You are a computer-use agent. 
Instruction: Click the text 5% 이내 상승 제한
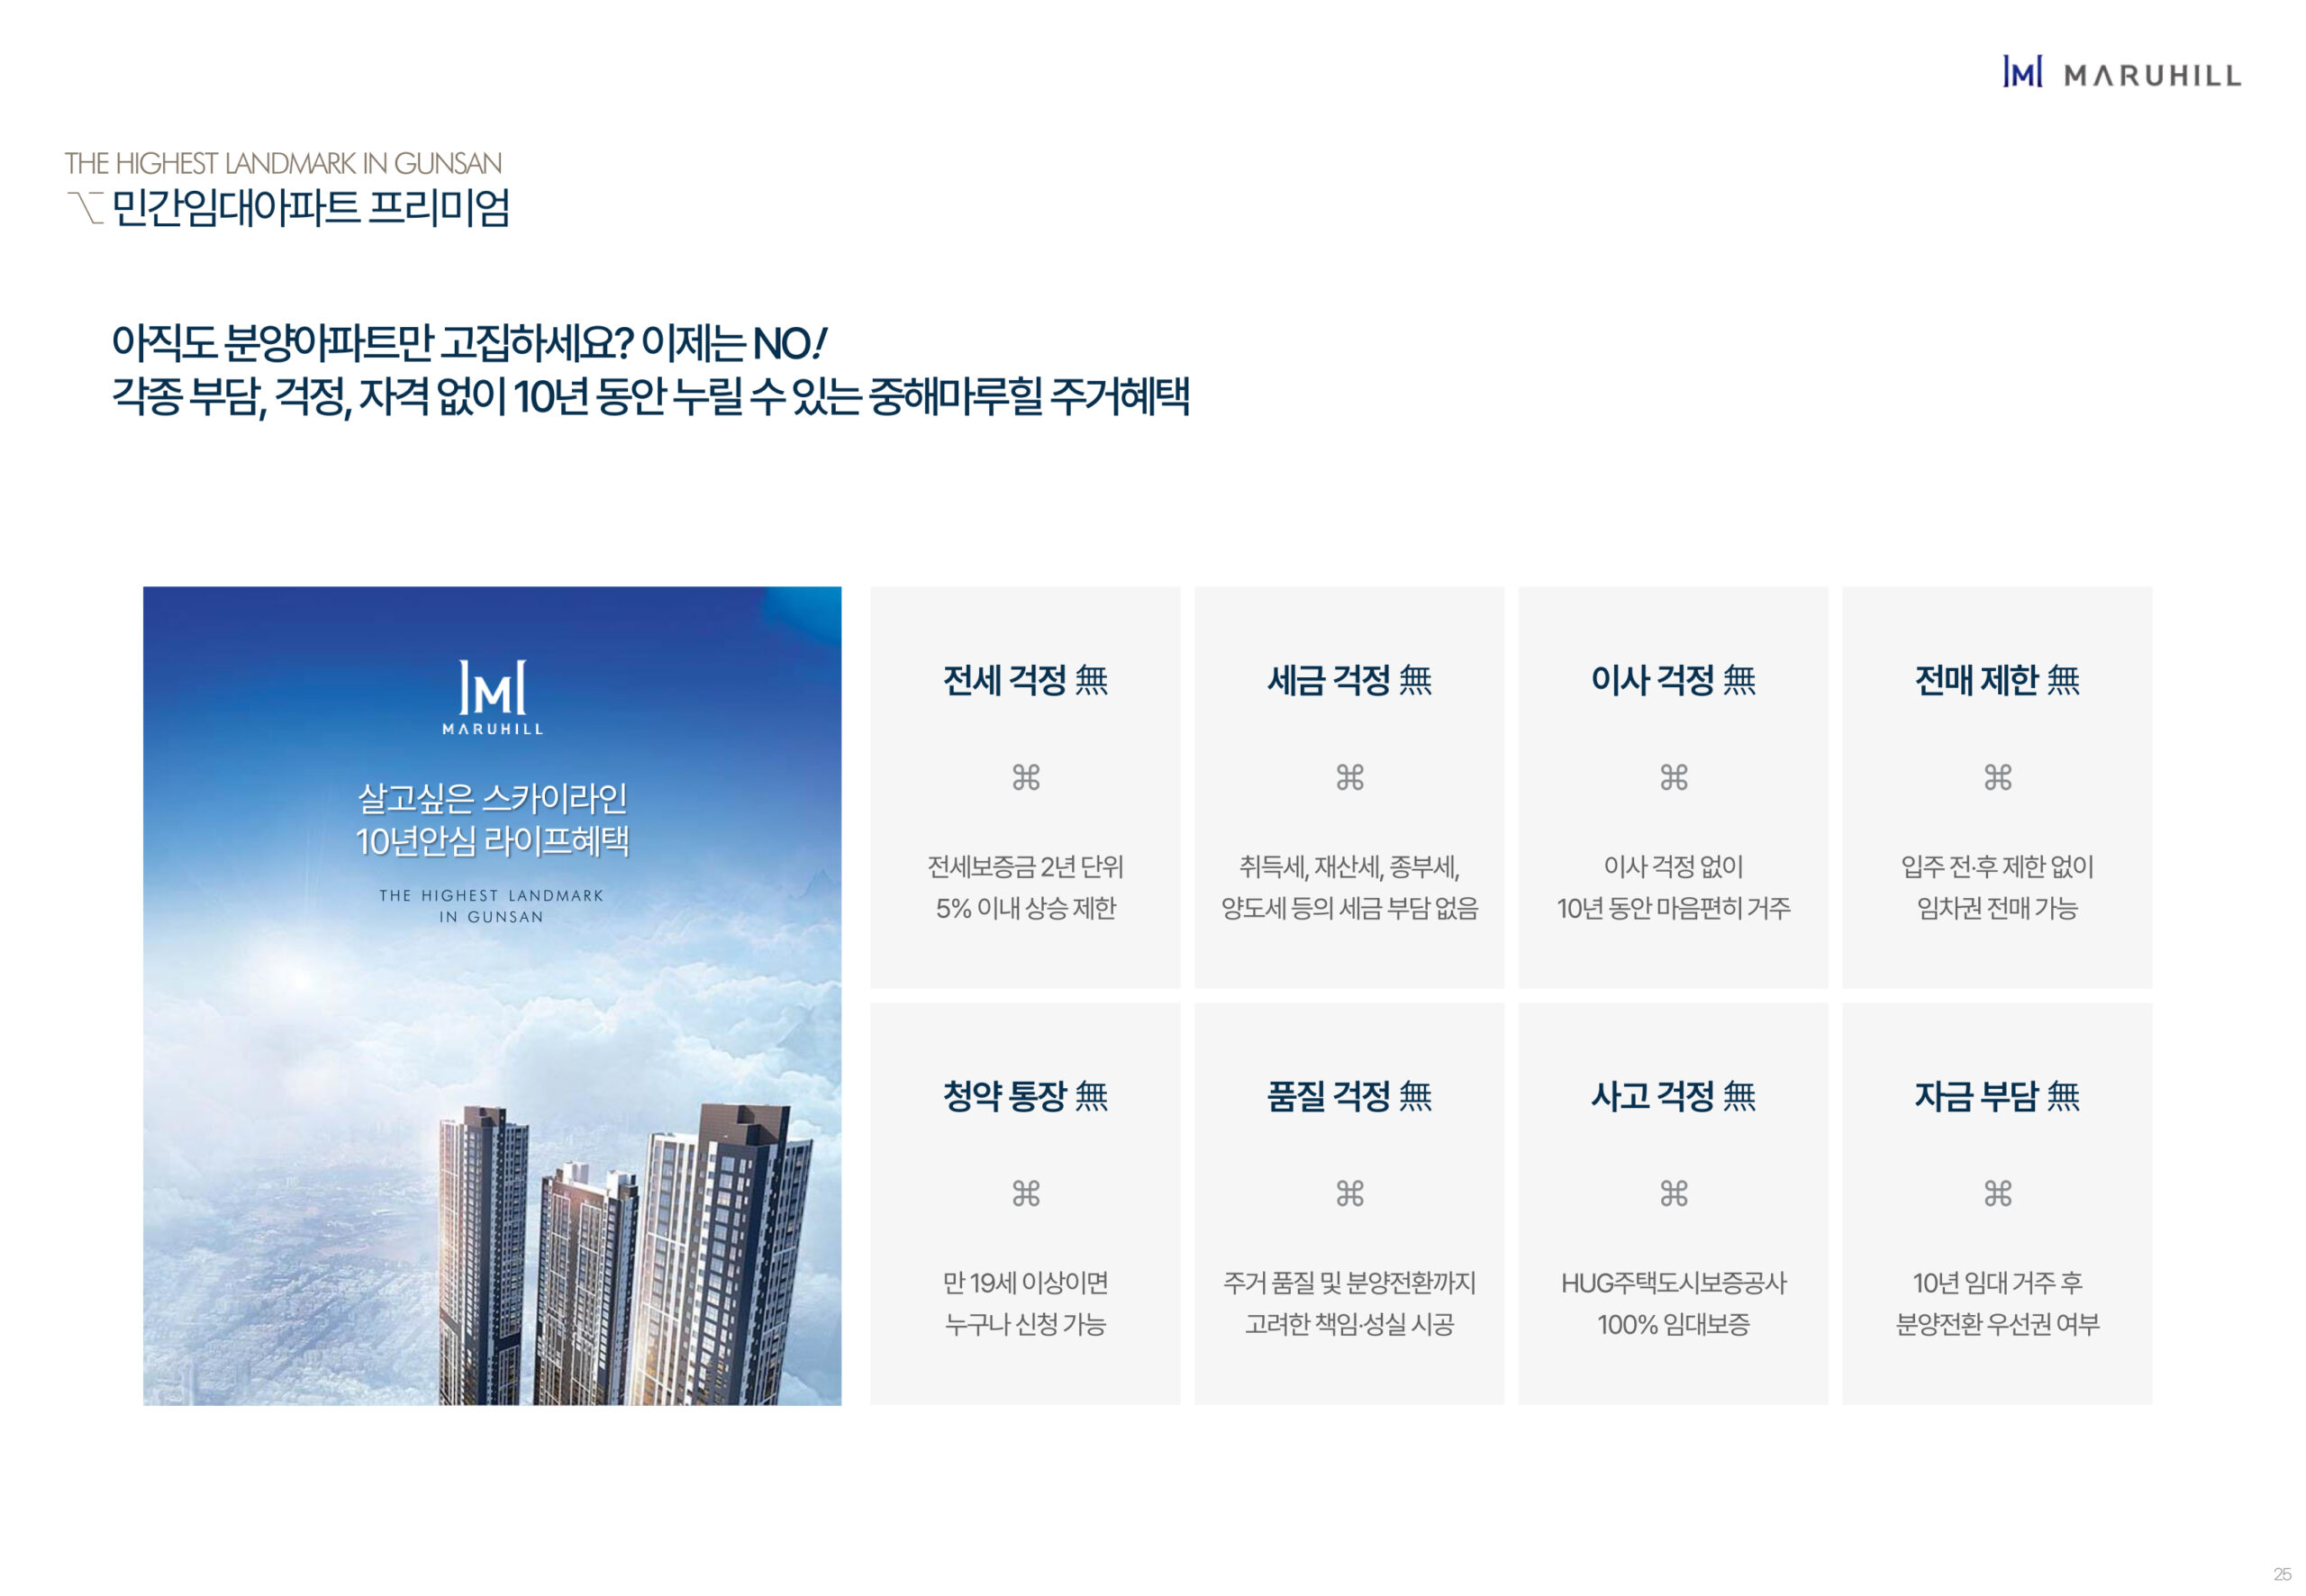tap(1025, 908)
